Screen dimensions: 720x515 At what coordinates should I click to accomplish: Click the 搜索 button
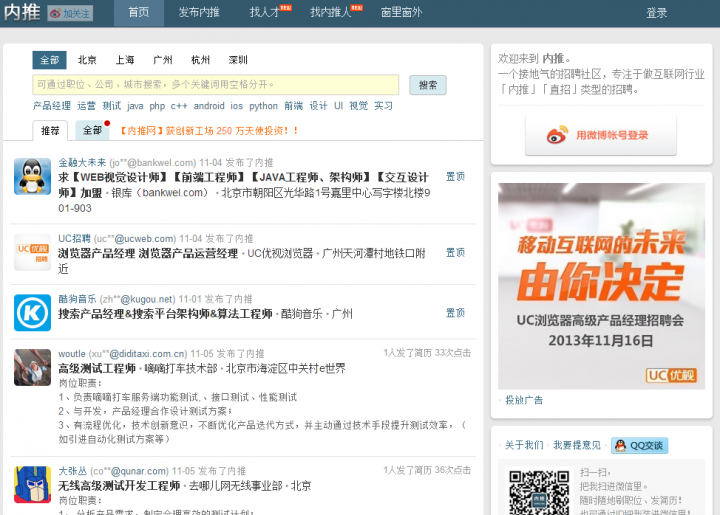coord(428,85)
